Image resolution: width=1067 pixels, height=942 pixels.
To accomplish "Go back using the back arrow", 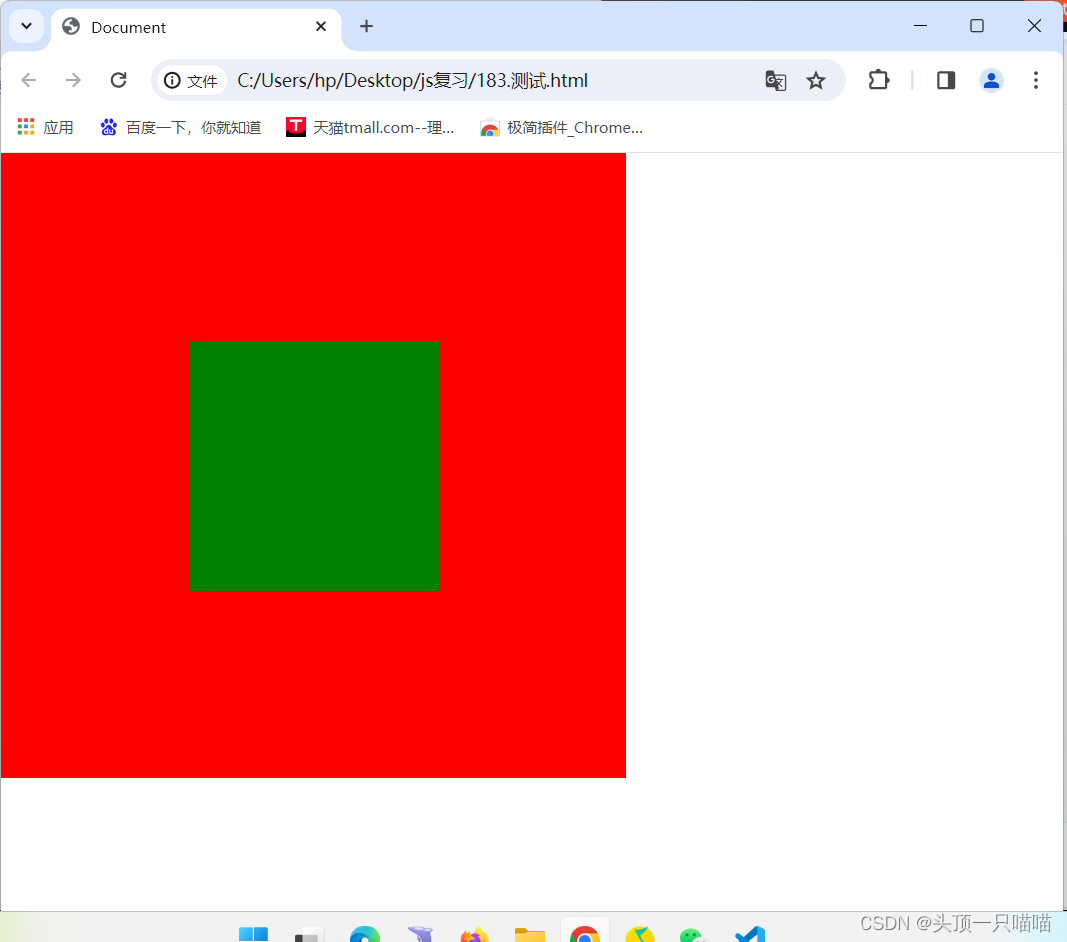I will (x=28, y=80).
